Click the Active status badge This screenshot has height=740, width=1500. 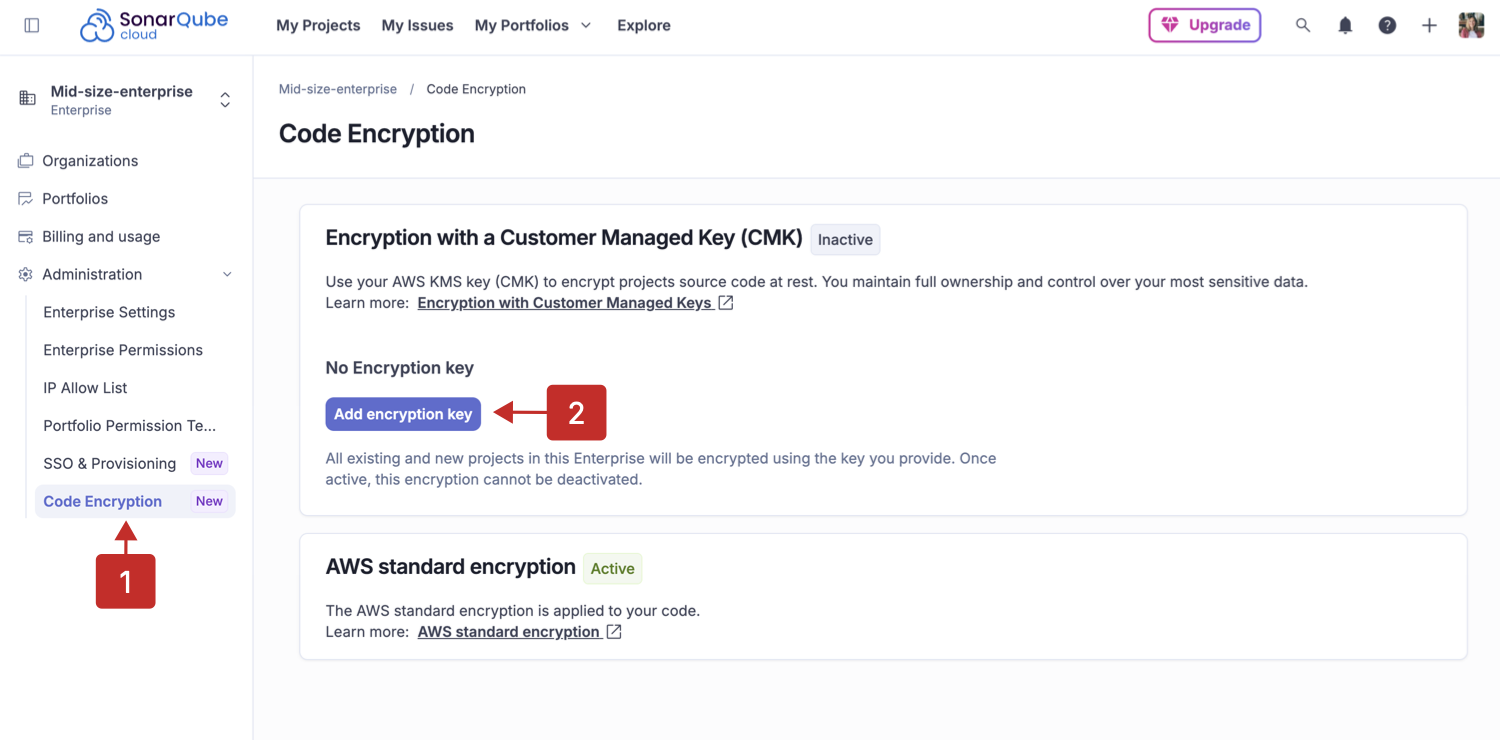pyautogui.click(x=612, y=569)
